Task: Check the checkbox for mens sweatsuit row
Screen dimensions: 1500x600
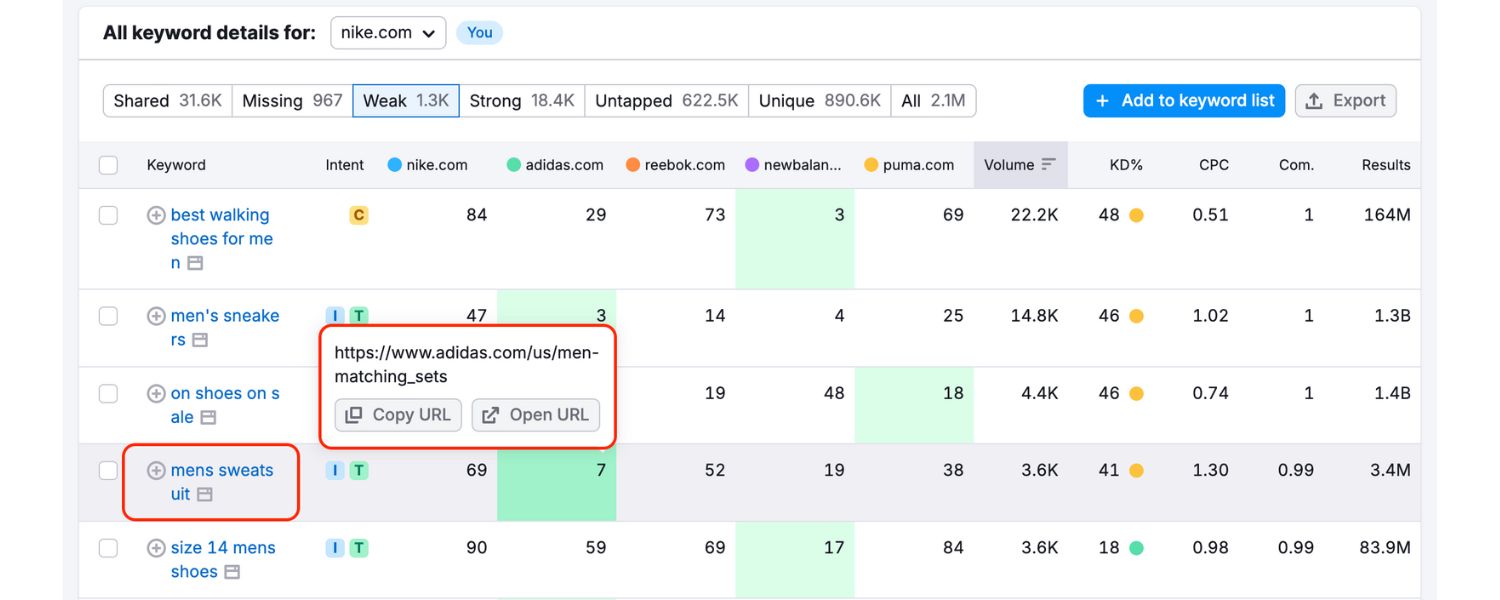Action: pos(108,470)
